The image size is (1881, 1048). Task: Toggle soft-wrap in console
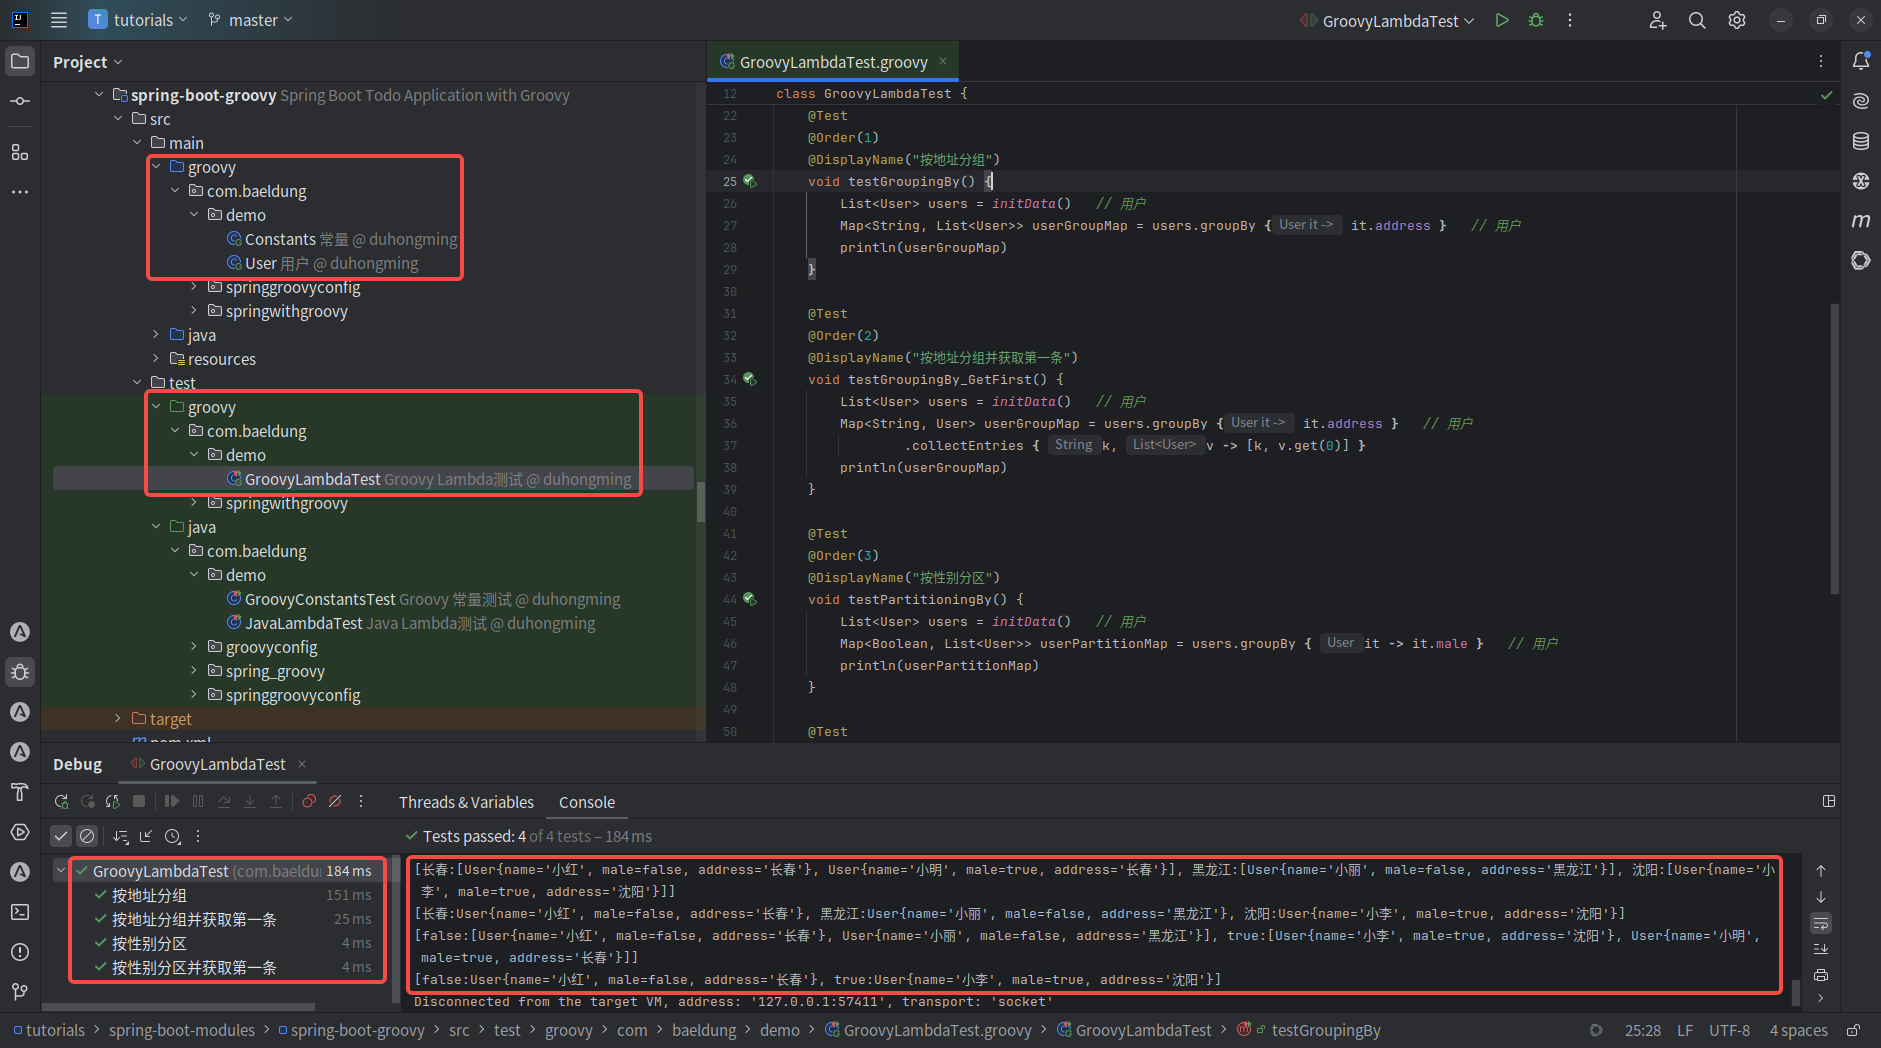click(x=1821, y=923)
